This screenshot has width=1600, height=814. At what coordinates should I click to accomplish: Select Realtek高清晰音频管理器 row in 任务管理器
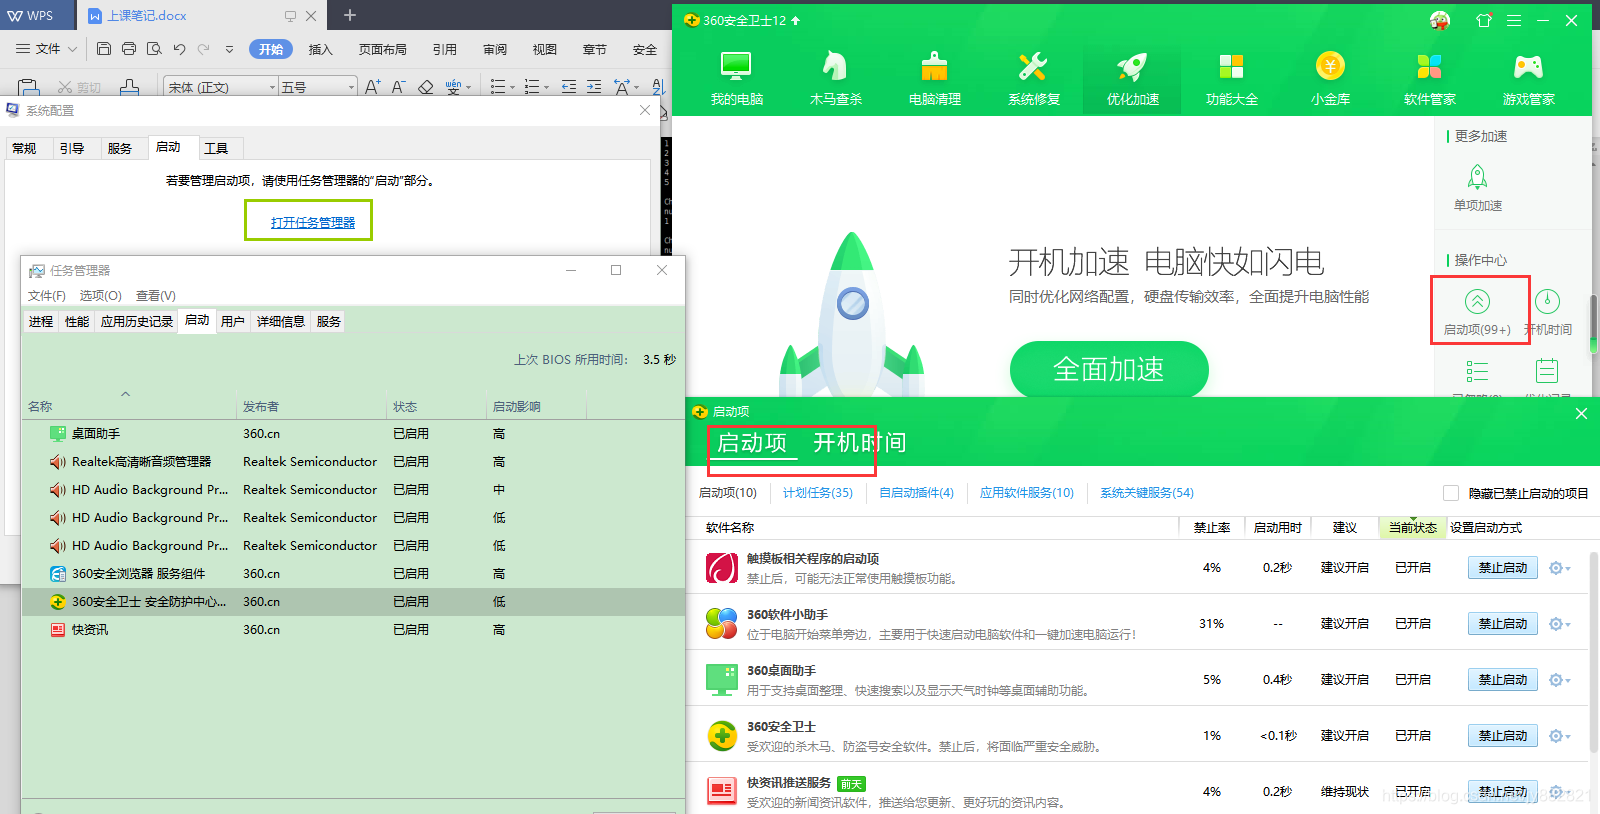point(353,462)
